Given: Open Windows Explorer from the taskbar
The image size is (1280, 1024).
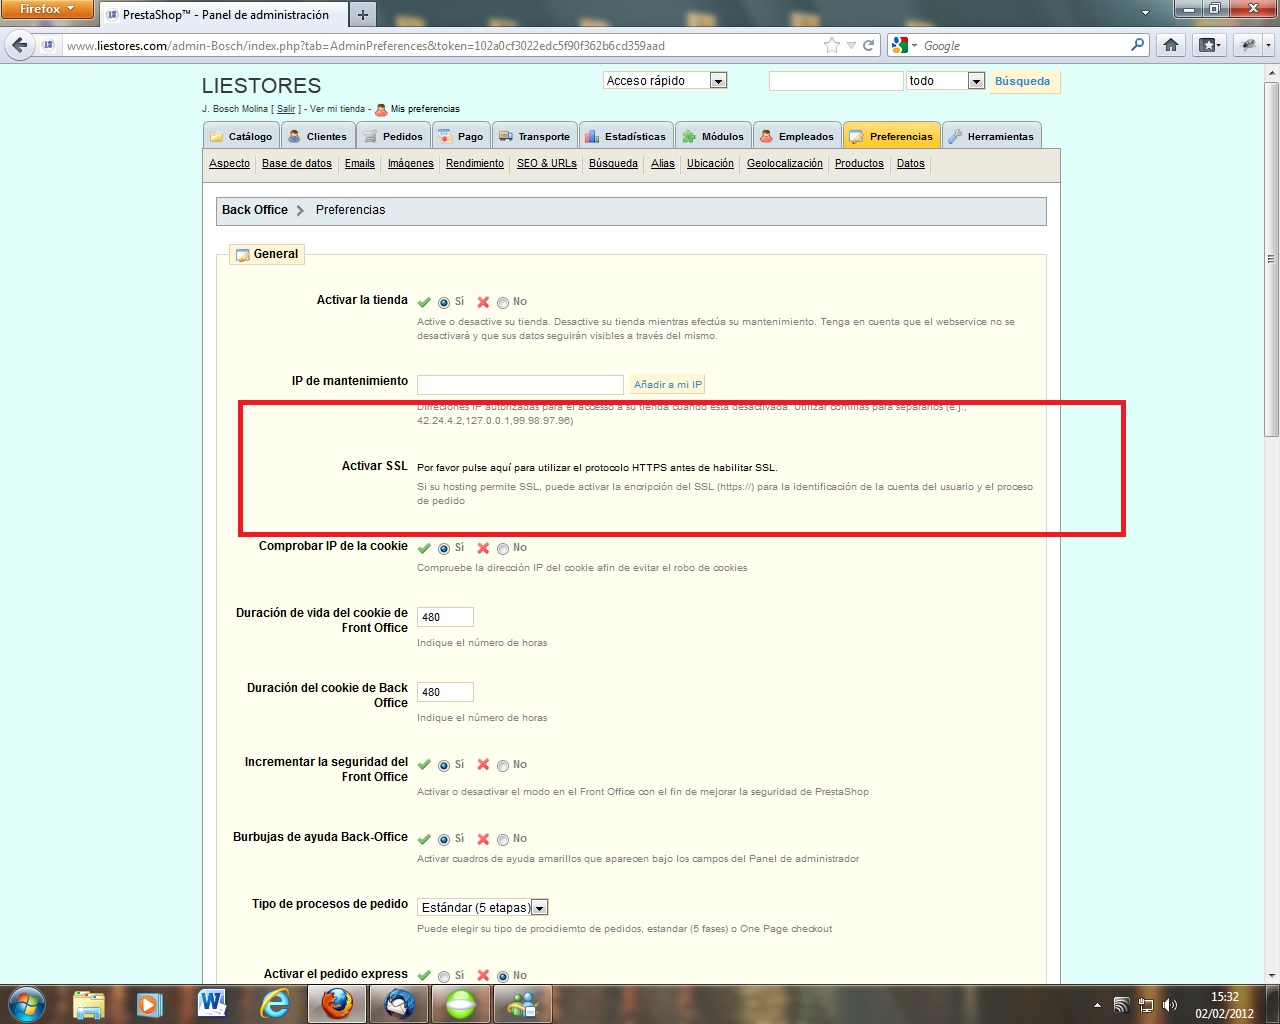Looking at the screenshot, I should [89, 1004].
